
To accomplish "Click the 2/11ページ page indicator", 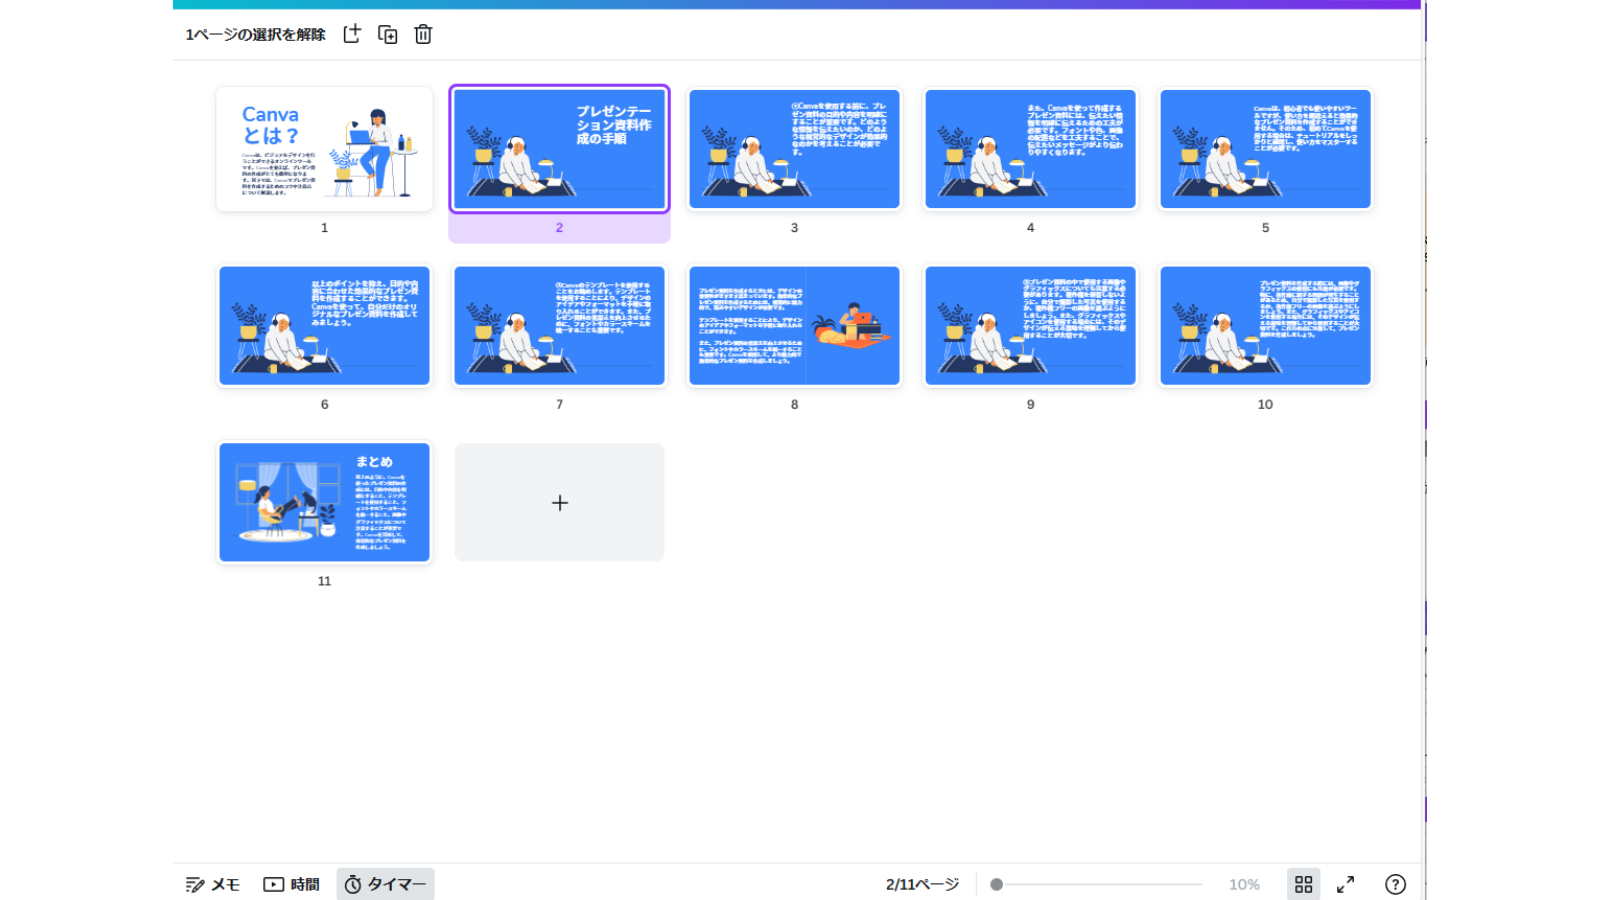I will 922,884.
